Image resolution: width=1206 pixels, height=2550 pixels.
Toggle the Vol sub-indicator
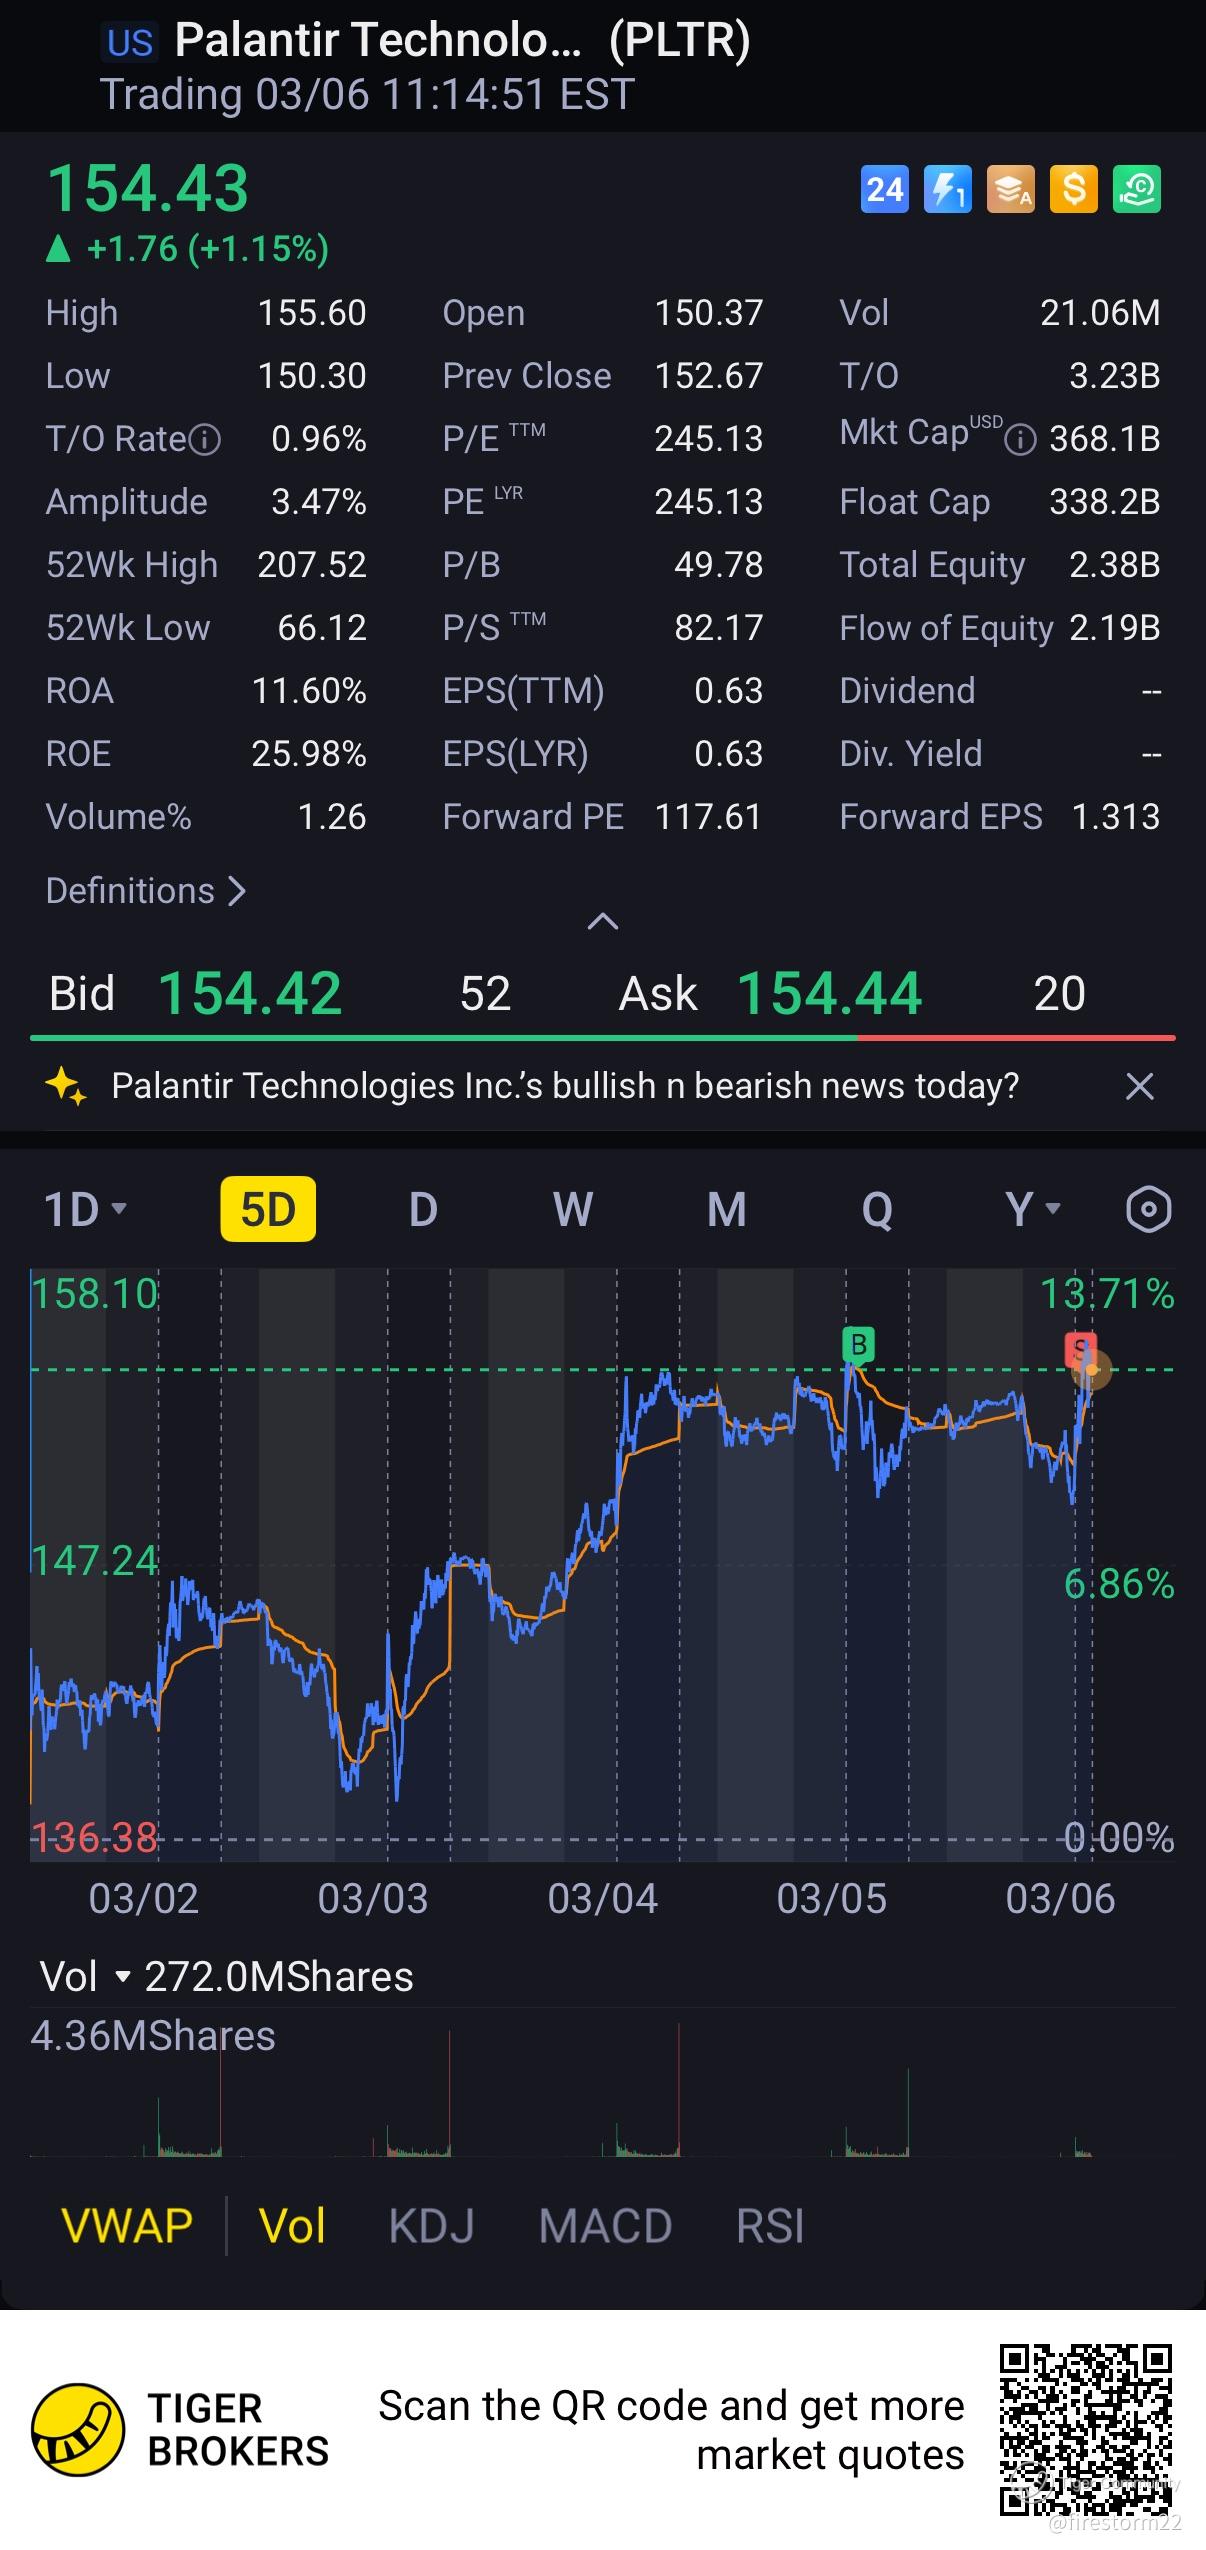coord(292,2226)
